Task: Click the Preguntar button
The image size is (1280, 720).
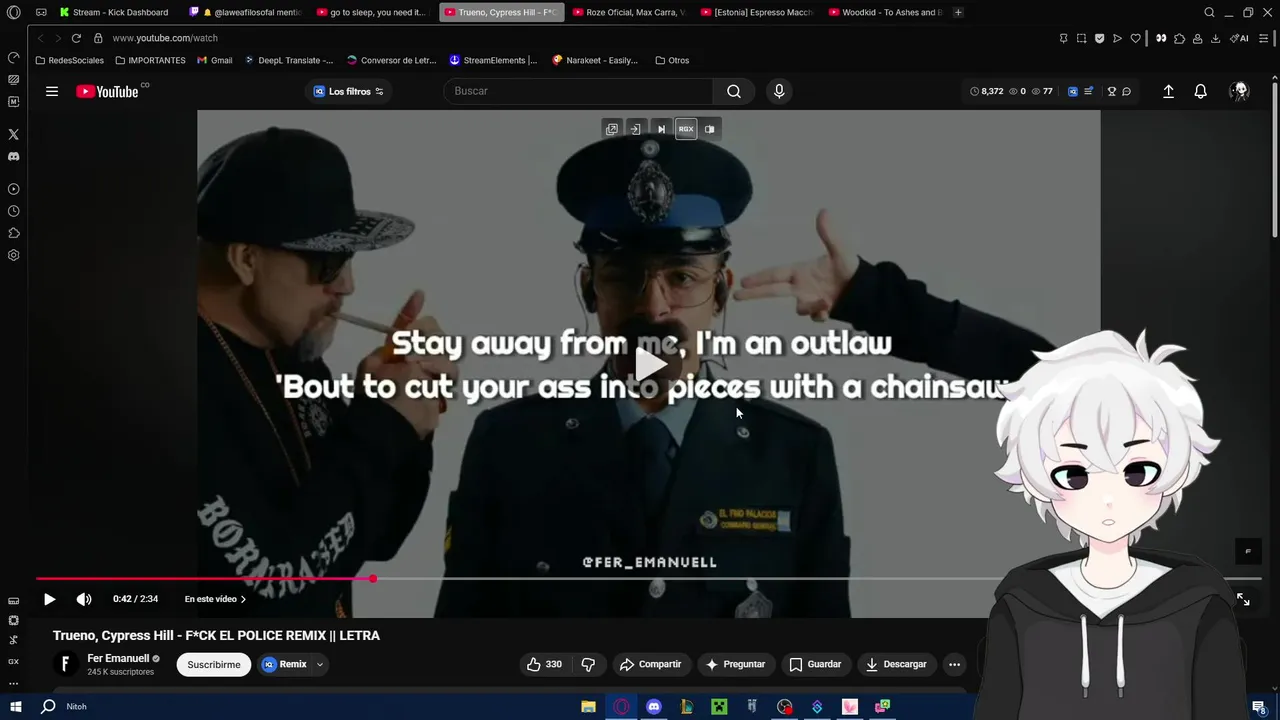Action: 735,664
